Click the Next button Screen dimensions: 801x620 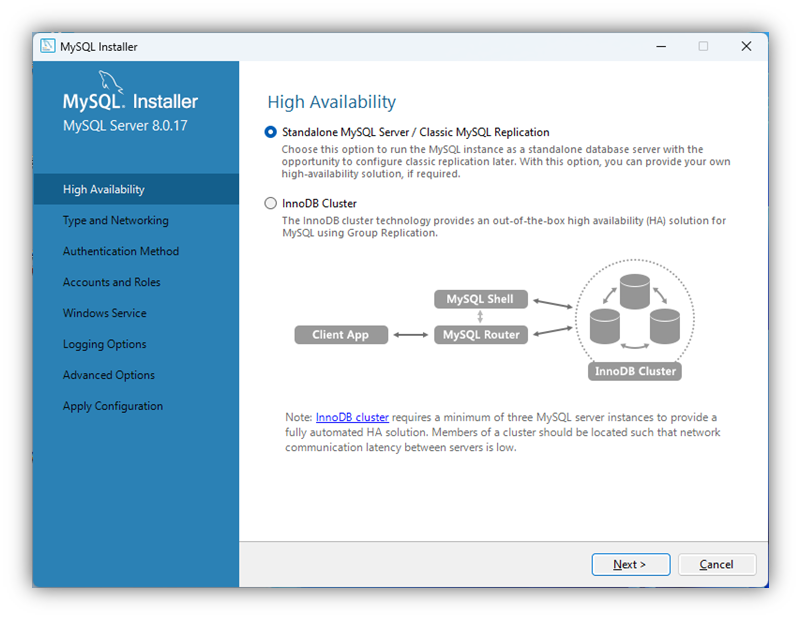coord(631,564)
